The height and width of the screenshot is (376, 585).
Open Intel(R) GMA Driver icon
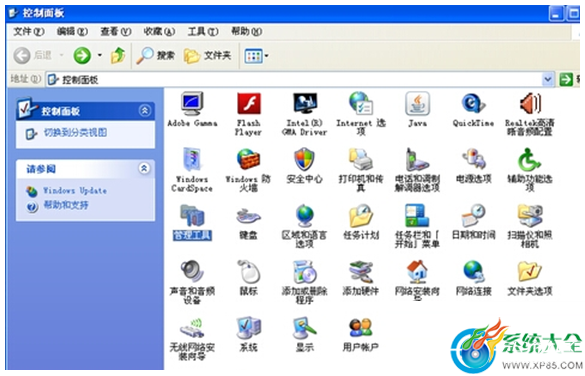tap(305, 103)
